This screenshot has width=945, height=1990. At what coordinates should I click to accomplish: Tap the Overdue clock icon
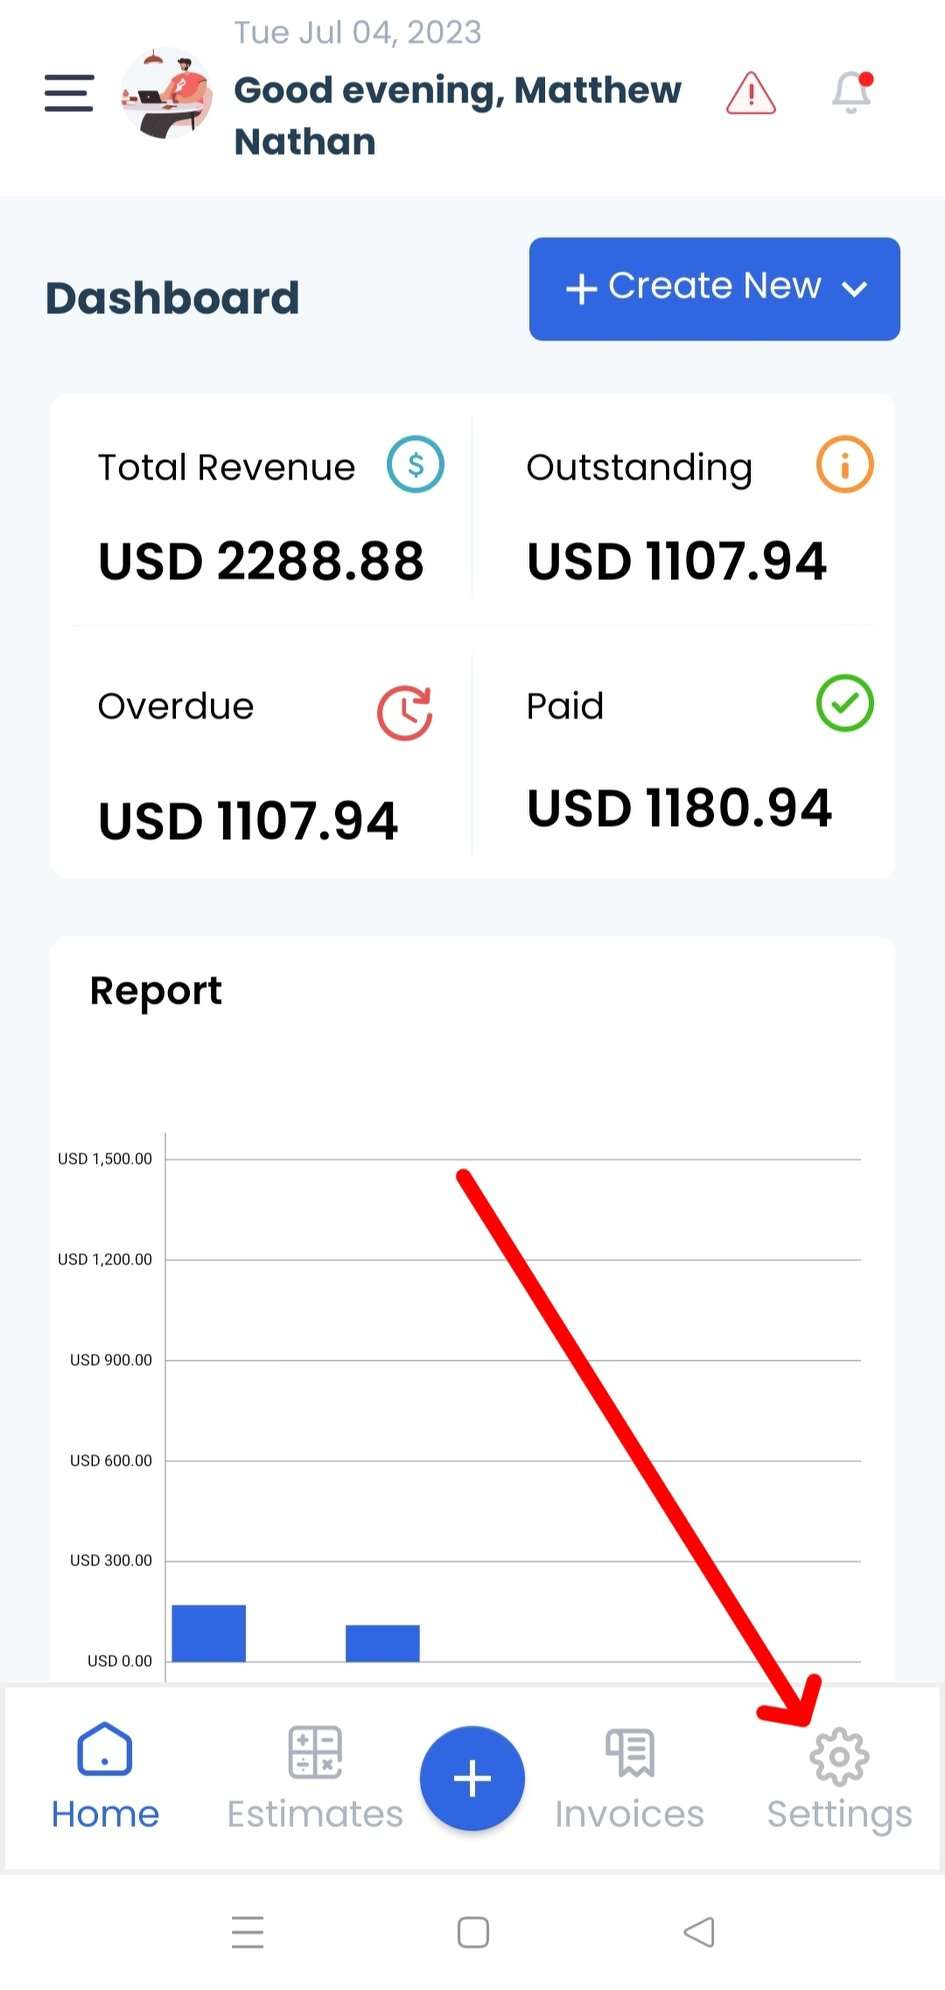click(405, 712)
